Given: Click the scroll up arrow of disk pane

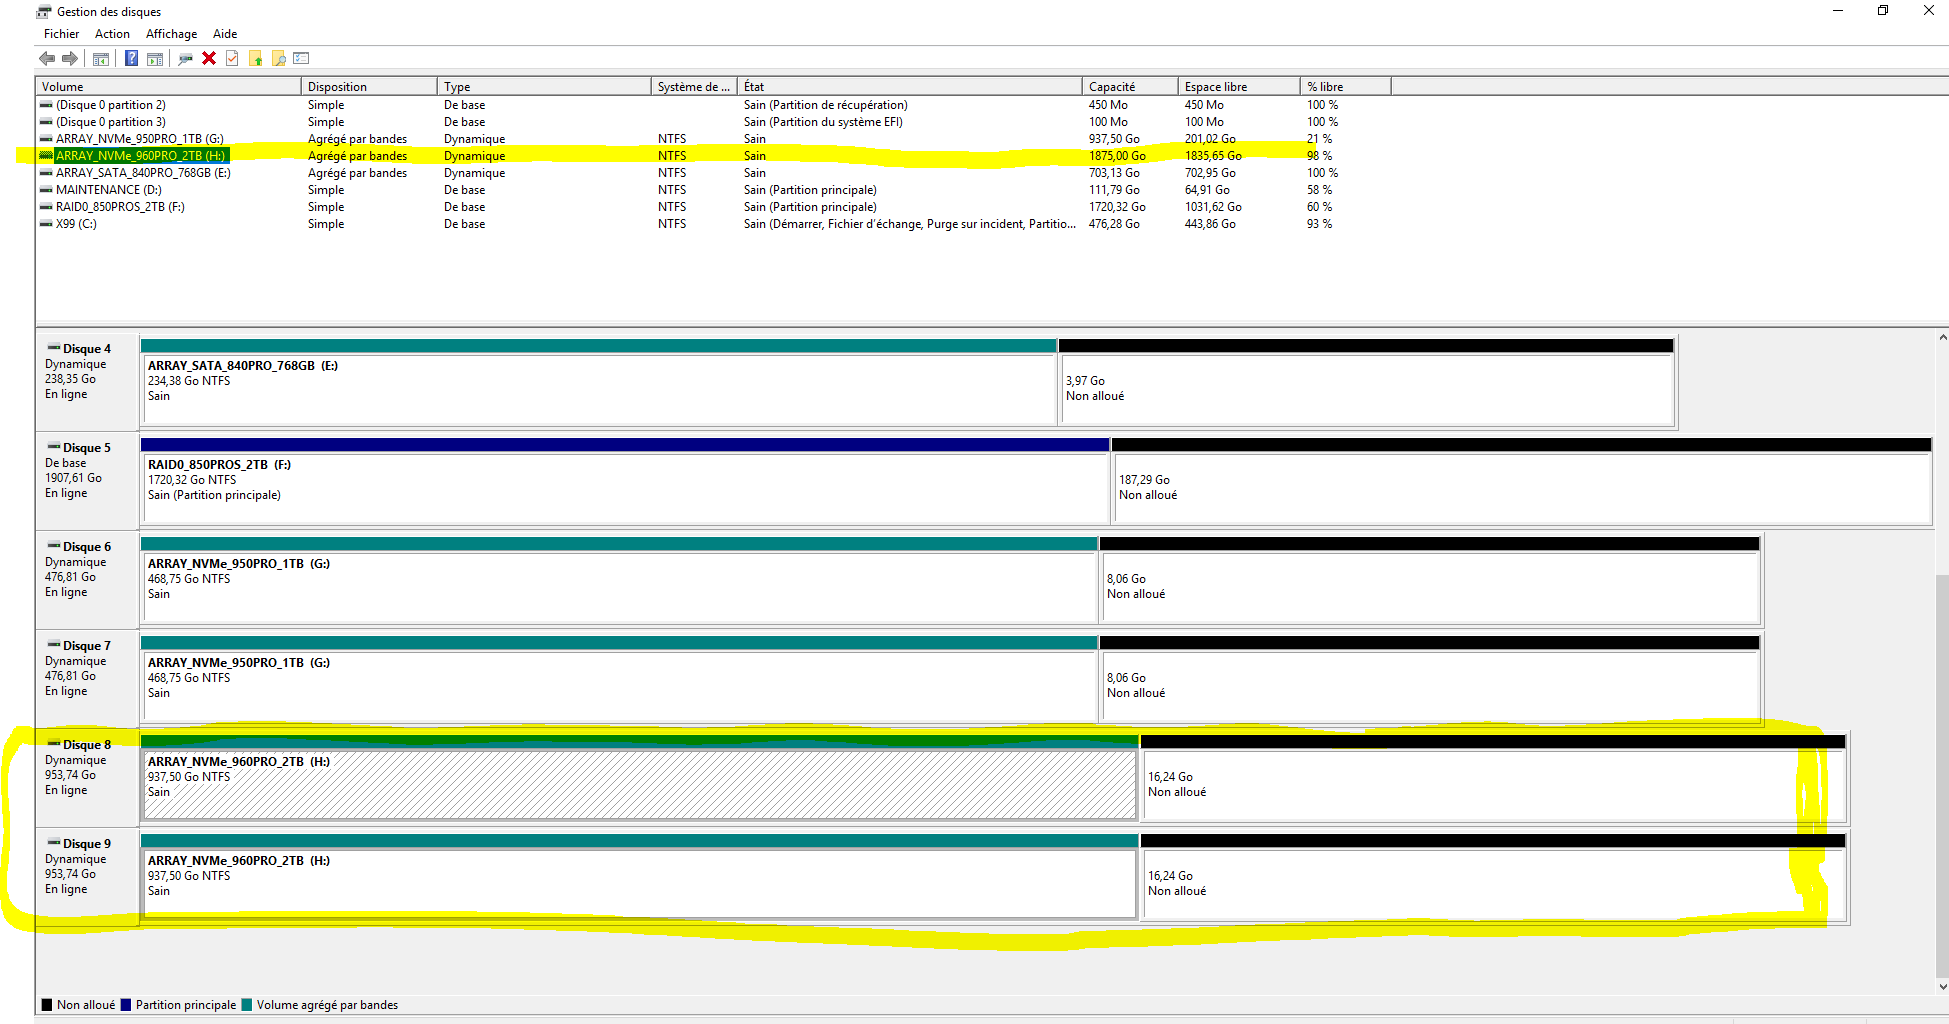Looking at the screenshot, I should pos(1942,338).
